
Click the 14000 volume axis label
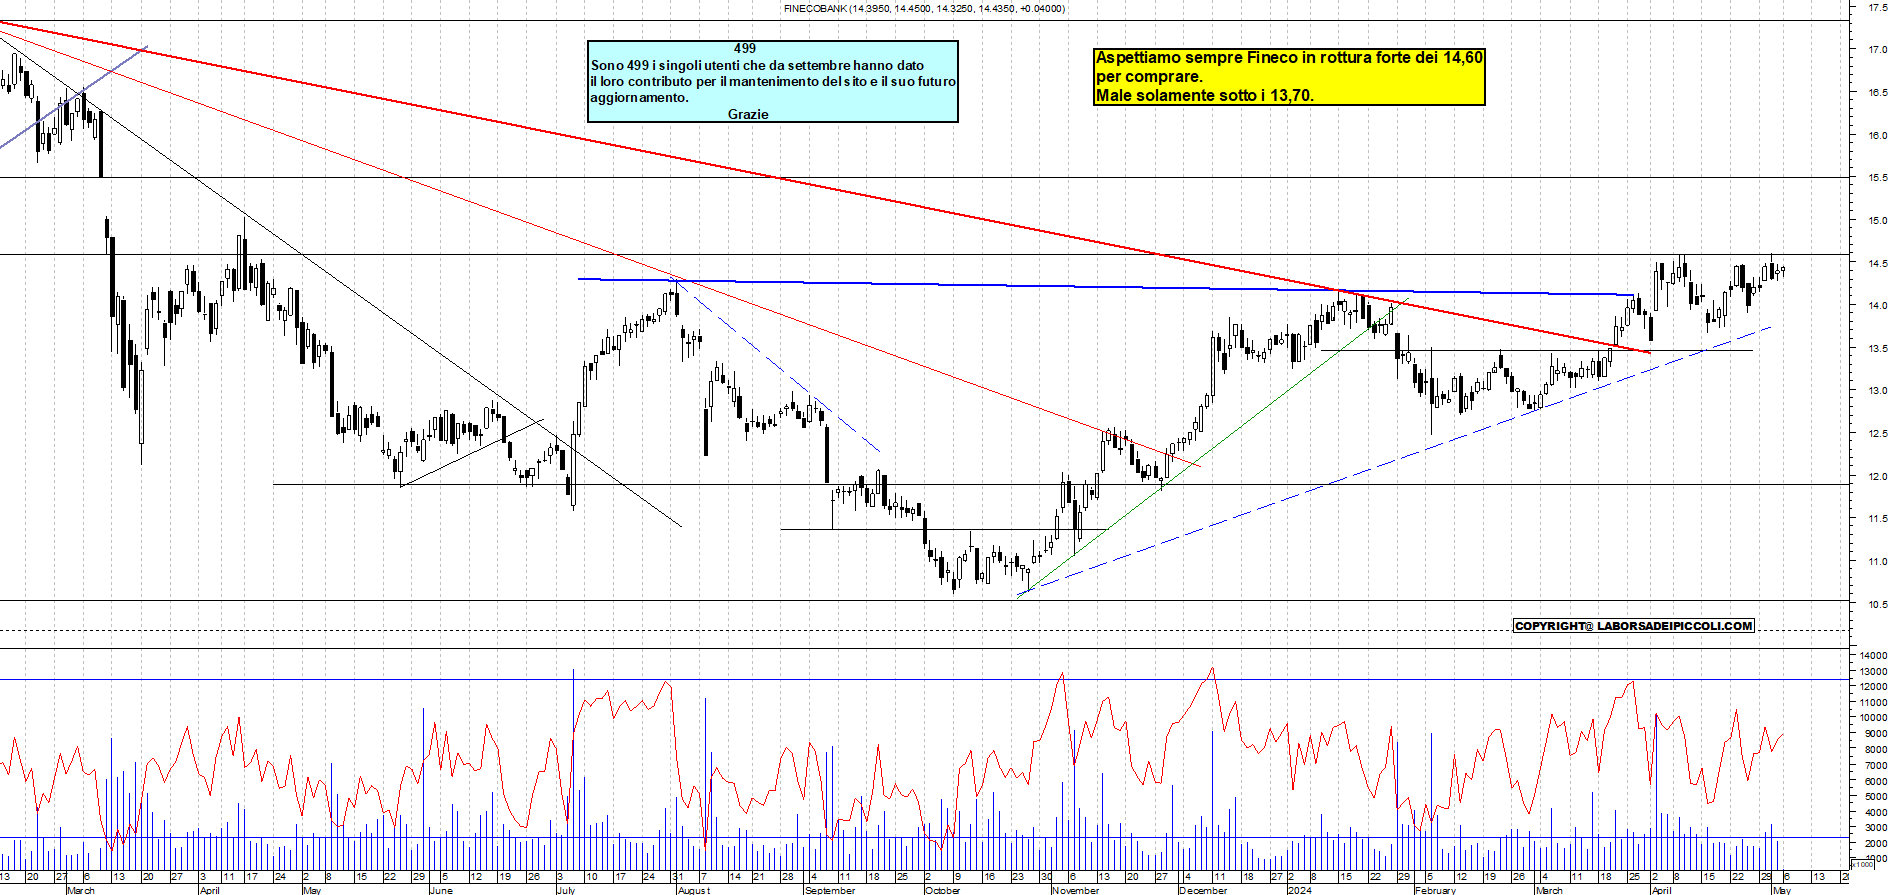(1873, 655)
